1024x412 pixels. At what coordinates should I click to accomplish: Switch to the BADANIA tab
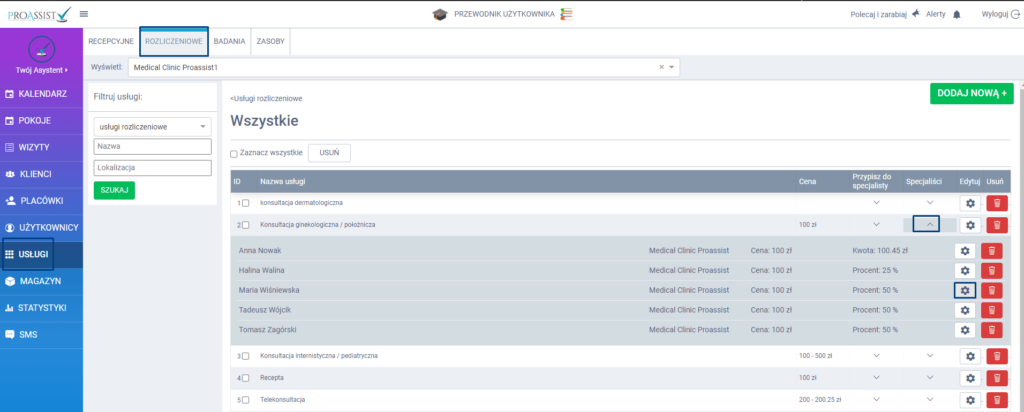[x=230, y=41]
